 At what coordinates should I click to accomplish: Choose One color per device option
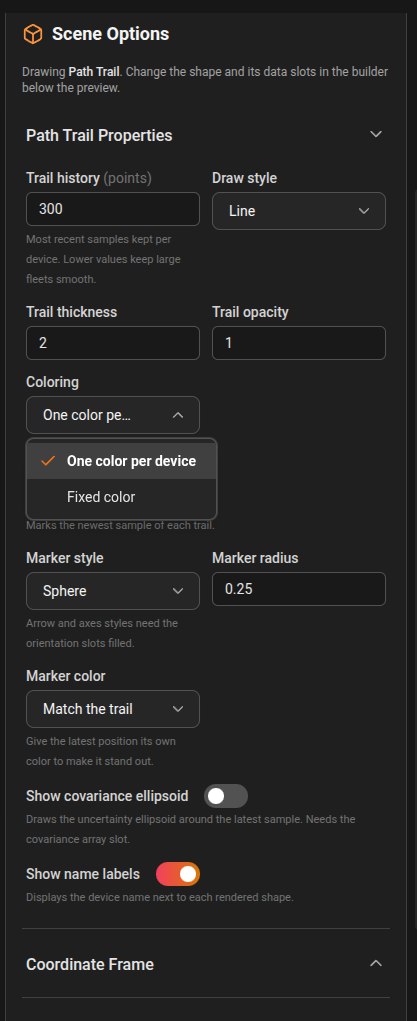(x=121, y=461)
